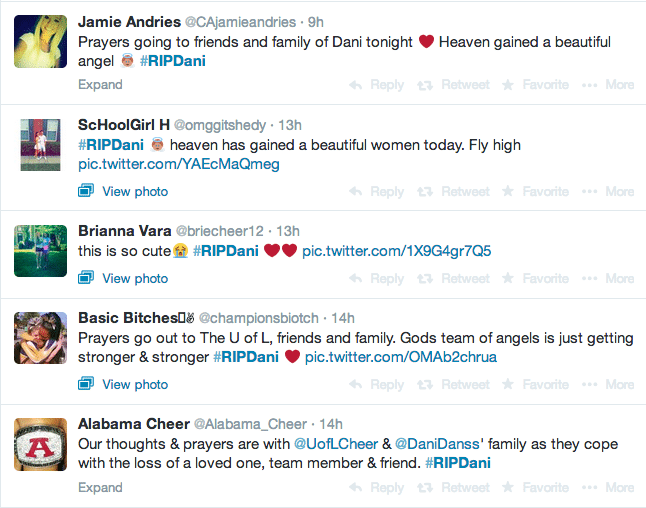This screenshot has height=508, width=646.
Task: Open More options on Basic Bitches tweet
Action: [x=608, y=385]
